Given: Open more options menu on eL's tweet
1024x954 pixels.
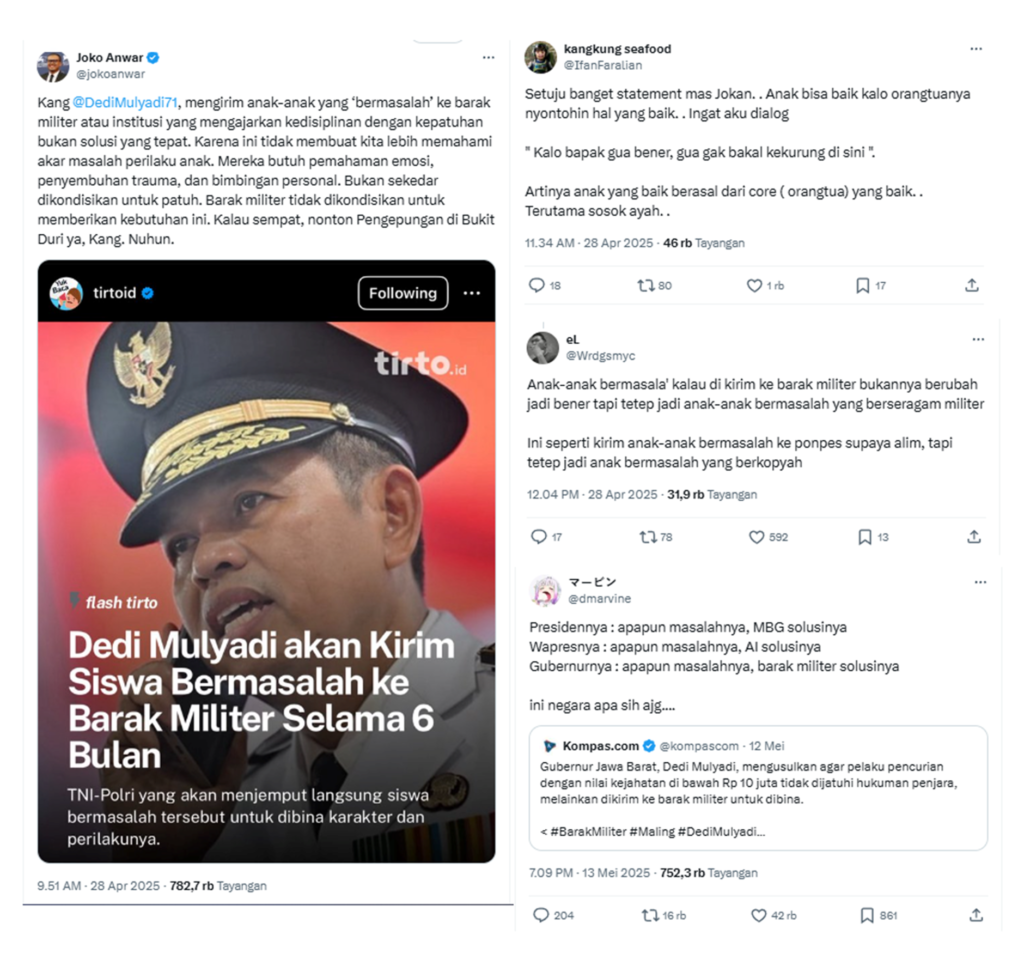Looking at the screenshot, I should coord(978,339).
